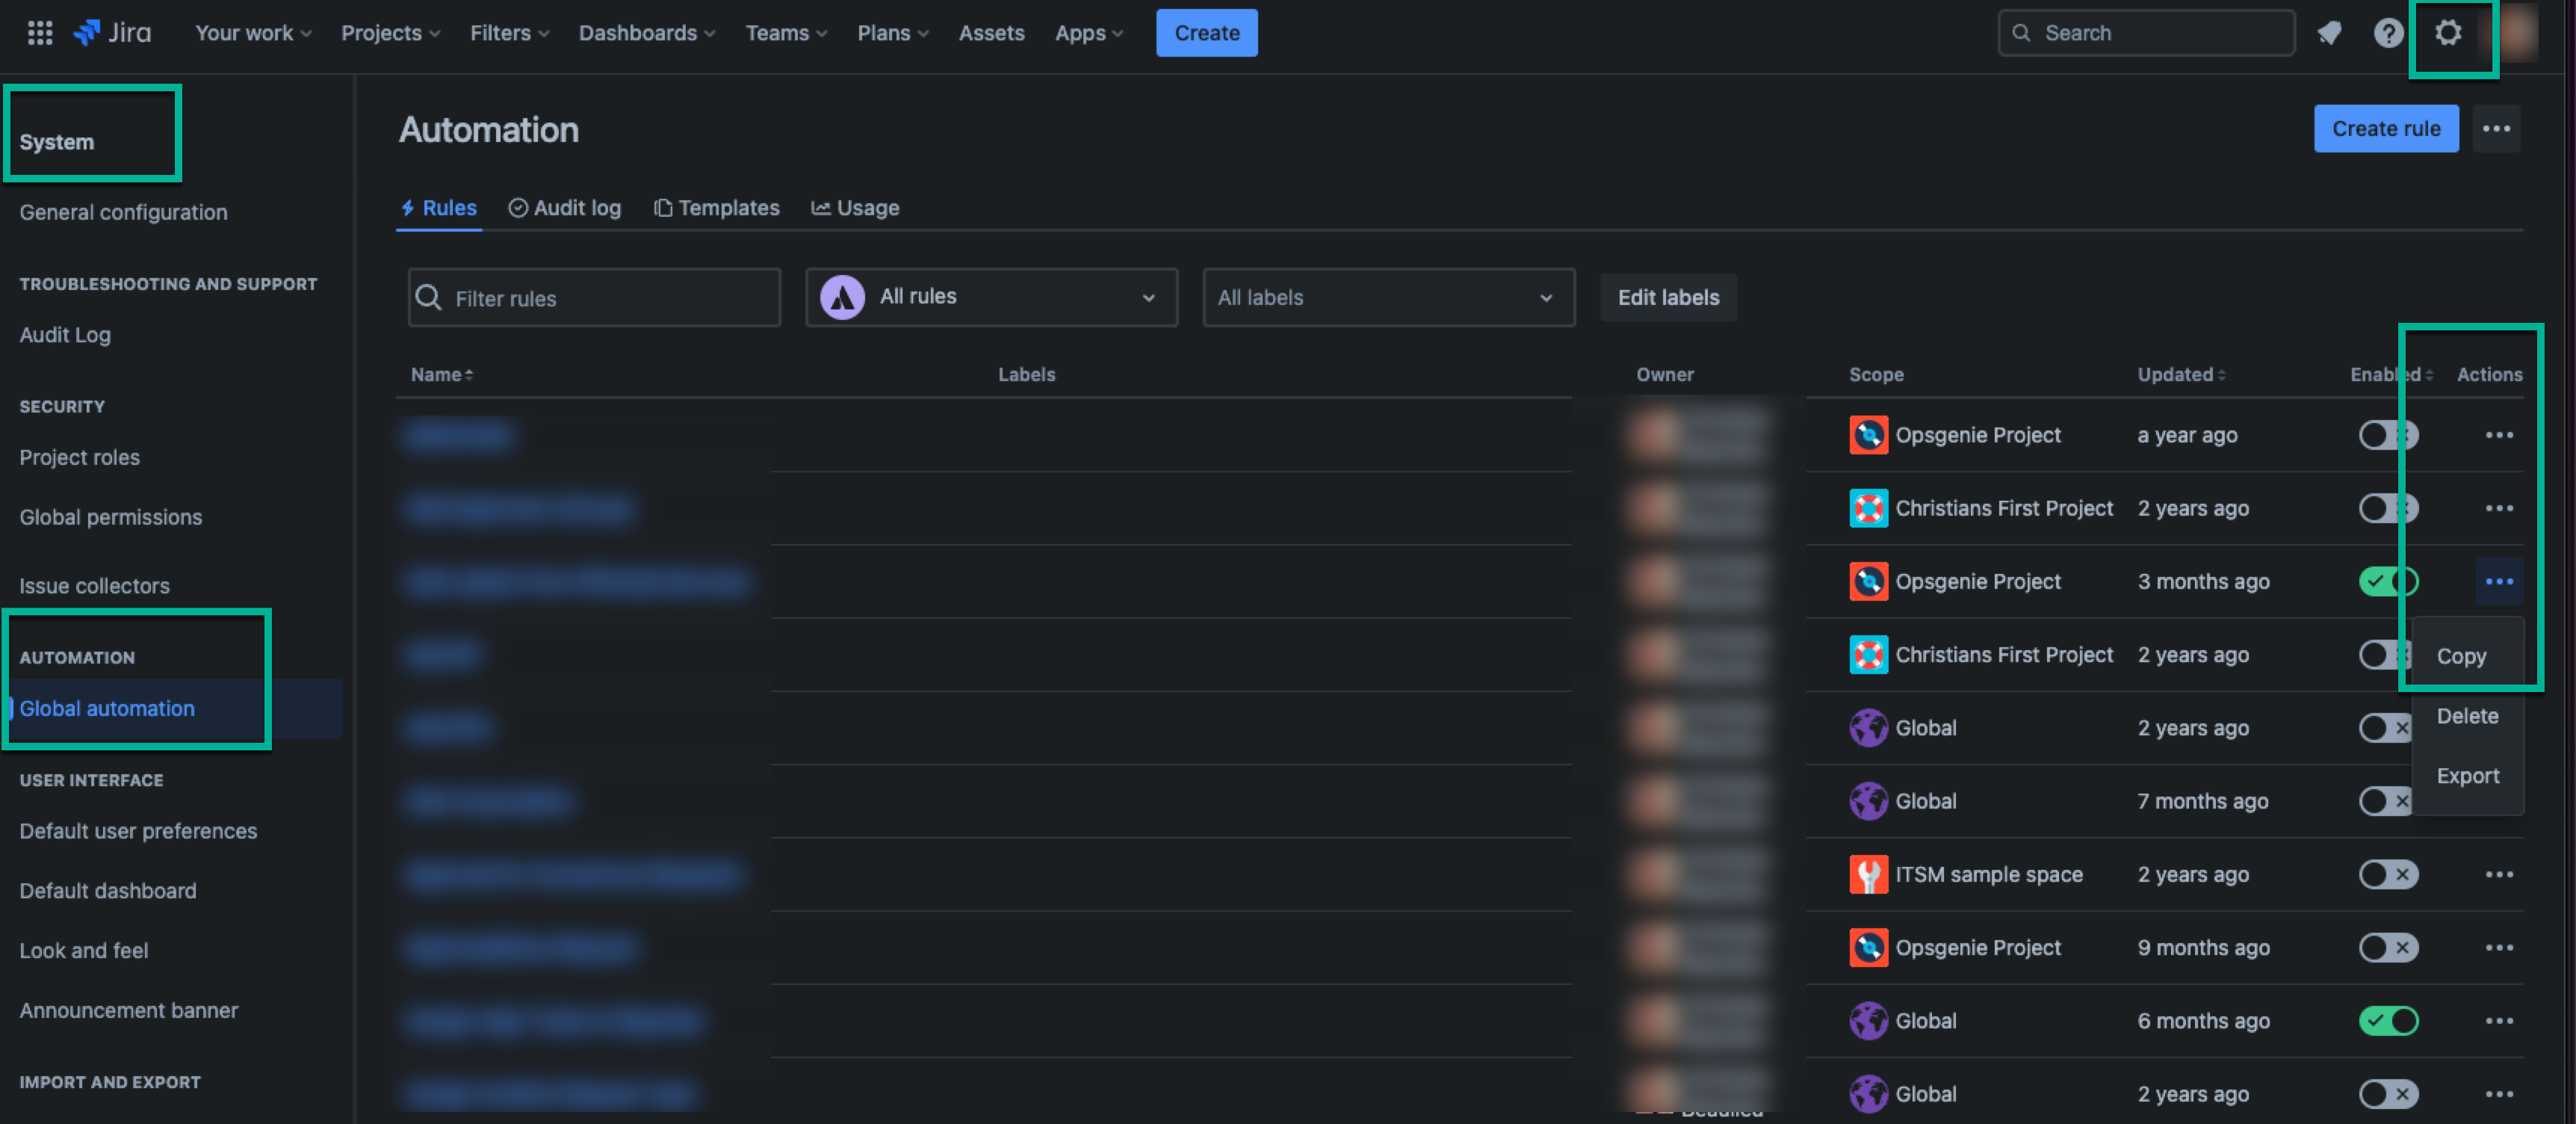Viewport: 2576px width, 1124px height.
Task: Open Global permissions in the sidebar
Action: [x=110, y=517]
